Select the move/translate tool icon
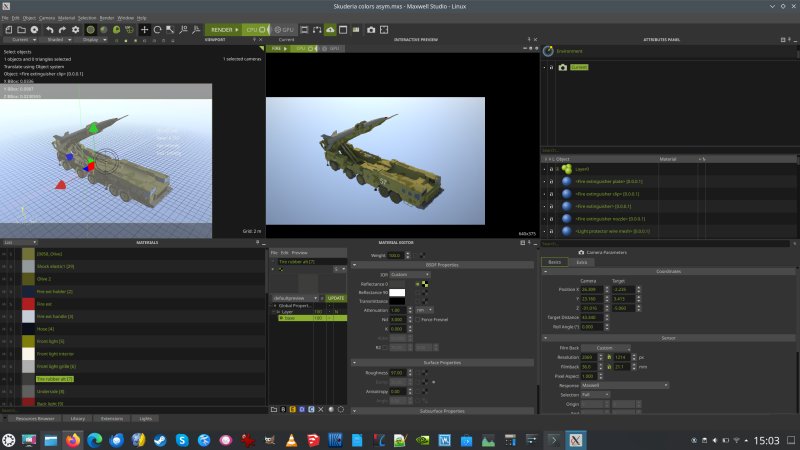 point(145,30)
